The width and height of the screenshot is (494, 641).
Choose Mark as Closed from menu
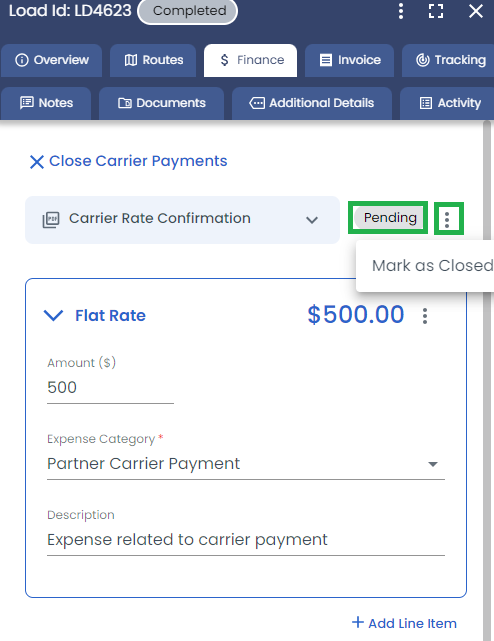[432, 266]
